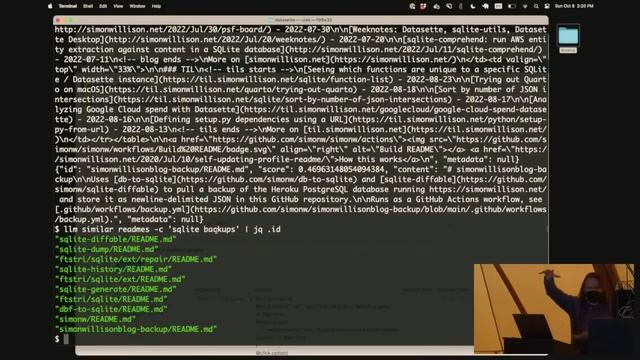Click last "simonwillisonblog-backup/README.md" green line
This screenshot has height=360, width=640.
point(136,329)
